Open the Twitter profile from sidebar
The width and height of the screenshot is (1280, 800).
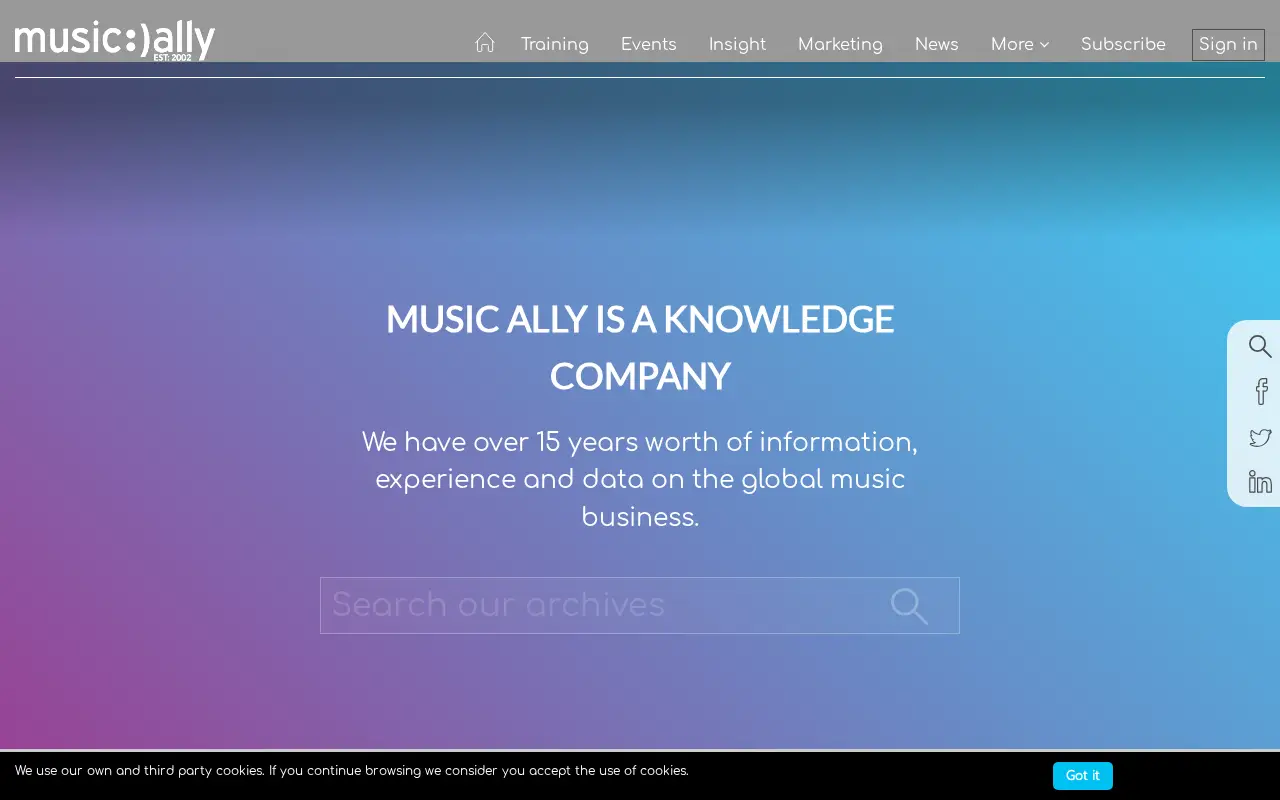(1260, 438)
